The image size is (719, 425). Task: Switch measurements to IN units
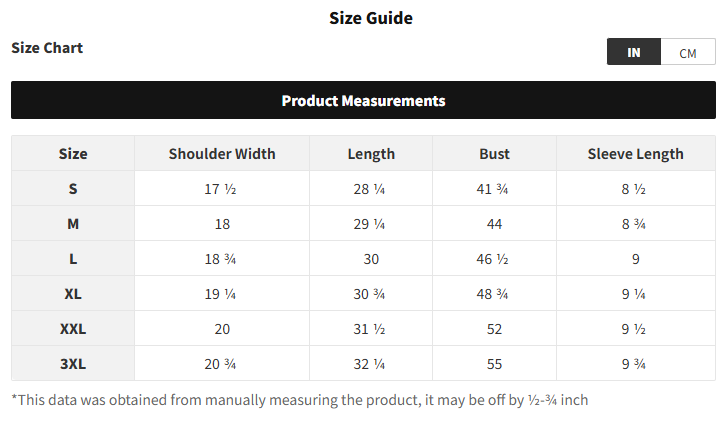pos(634,52)
